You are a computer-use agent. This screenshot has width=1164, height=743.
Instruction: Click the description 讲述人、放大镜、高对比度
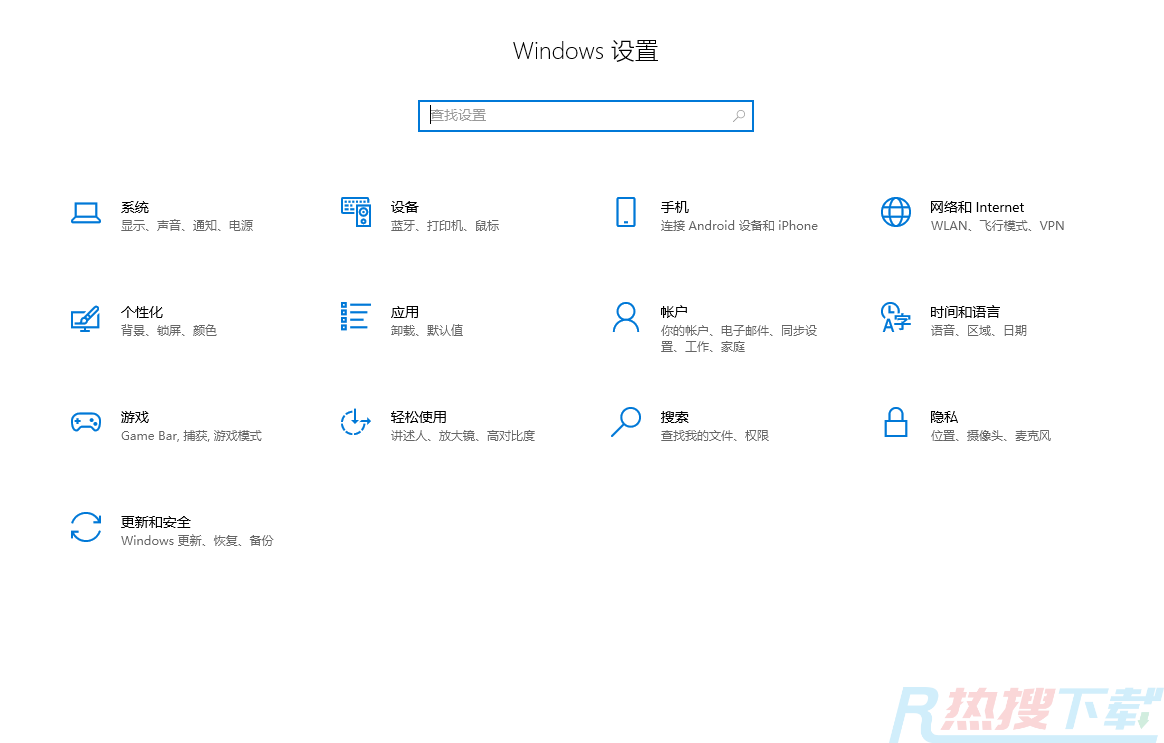pos(463,436)
